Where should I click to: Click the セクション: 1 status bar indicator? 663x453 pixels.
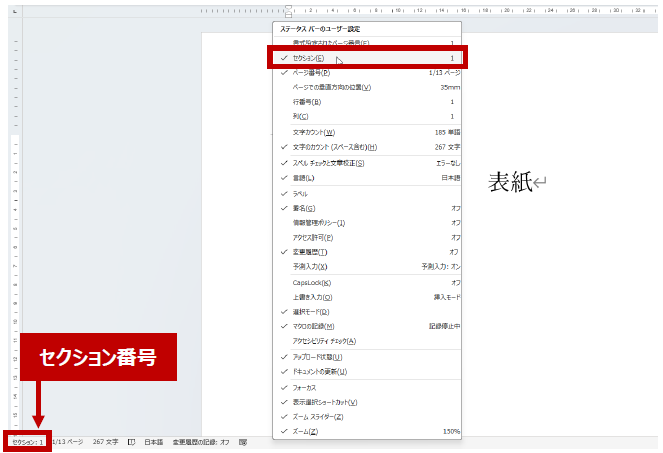(27, 441)
